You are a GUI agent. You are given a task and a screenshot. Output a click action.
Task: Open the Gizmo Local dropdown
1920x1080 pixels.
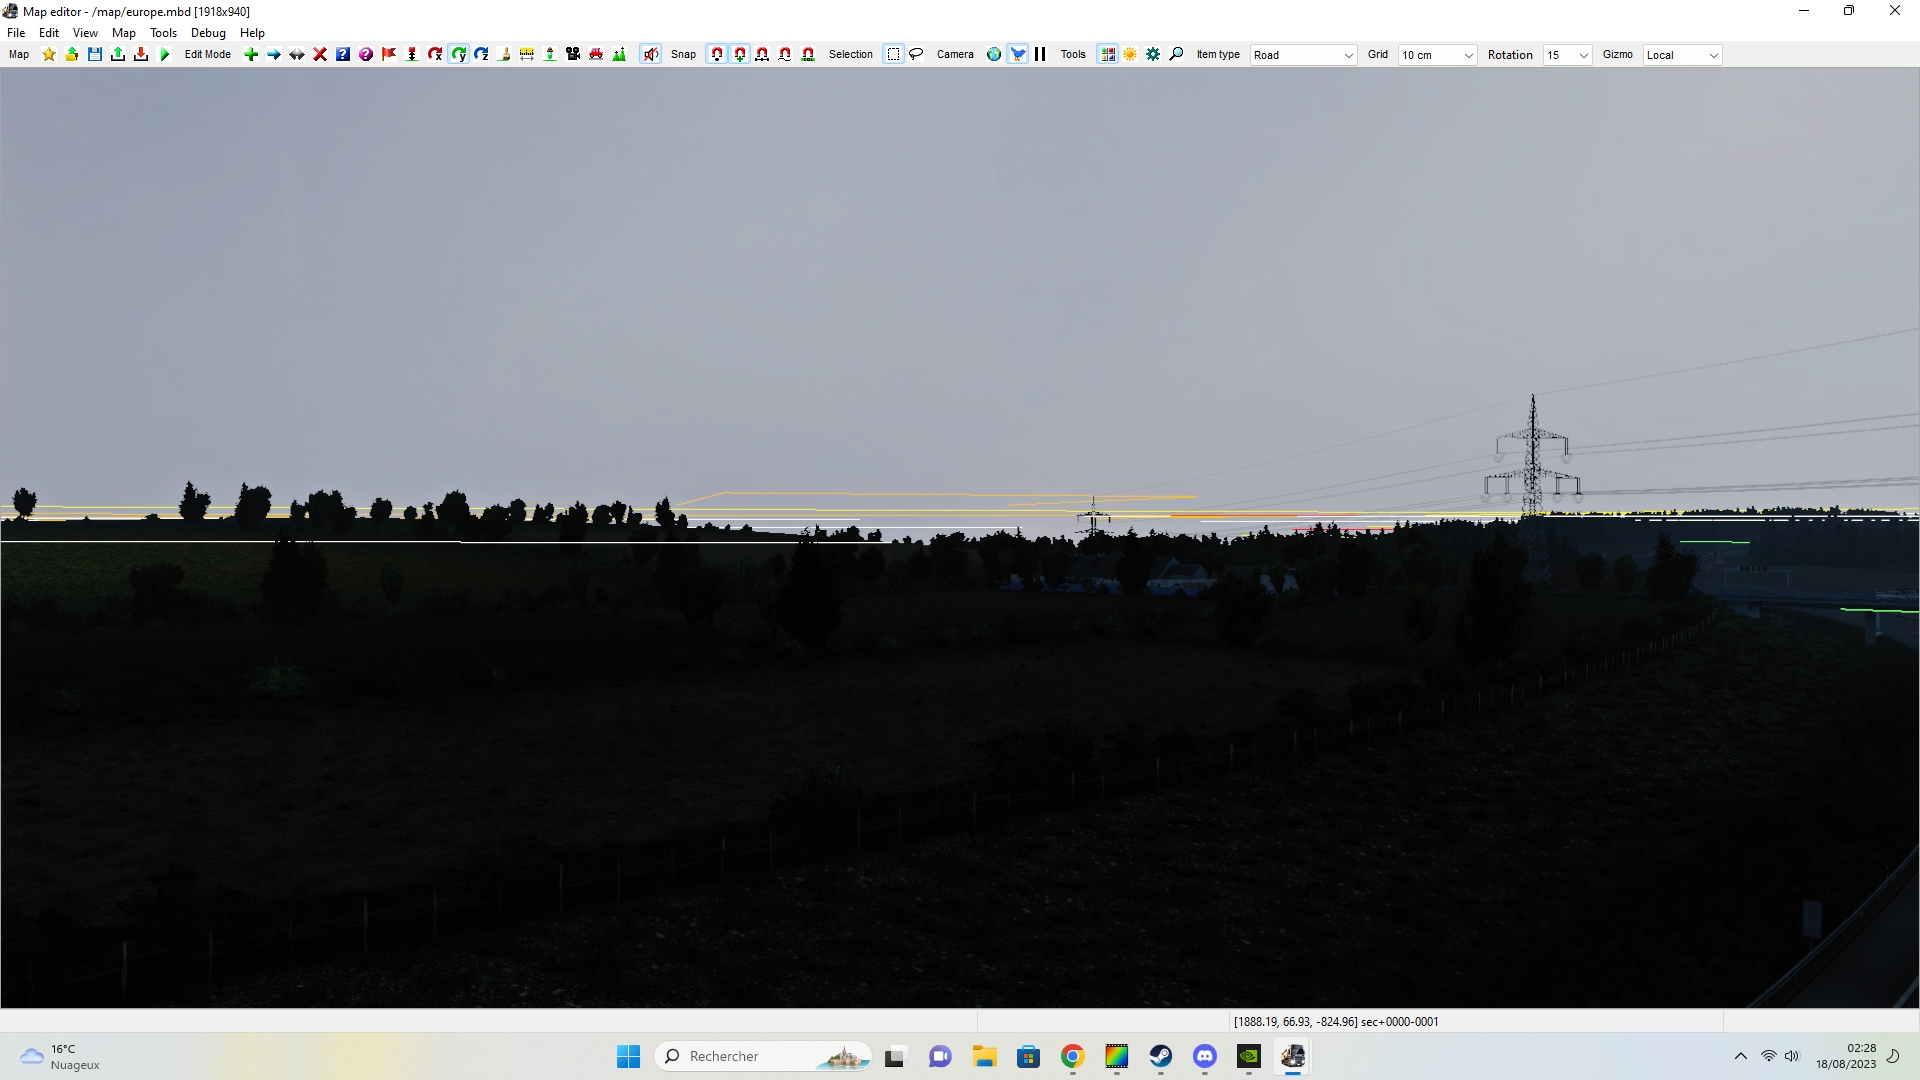point(1682,55)
